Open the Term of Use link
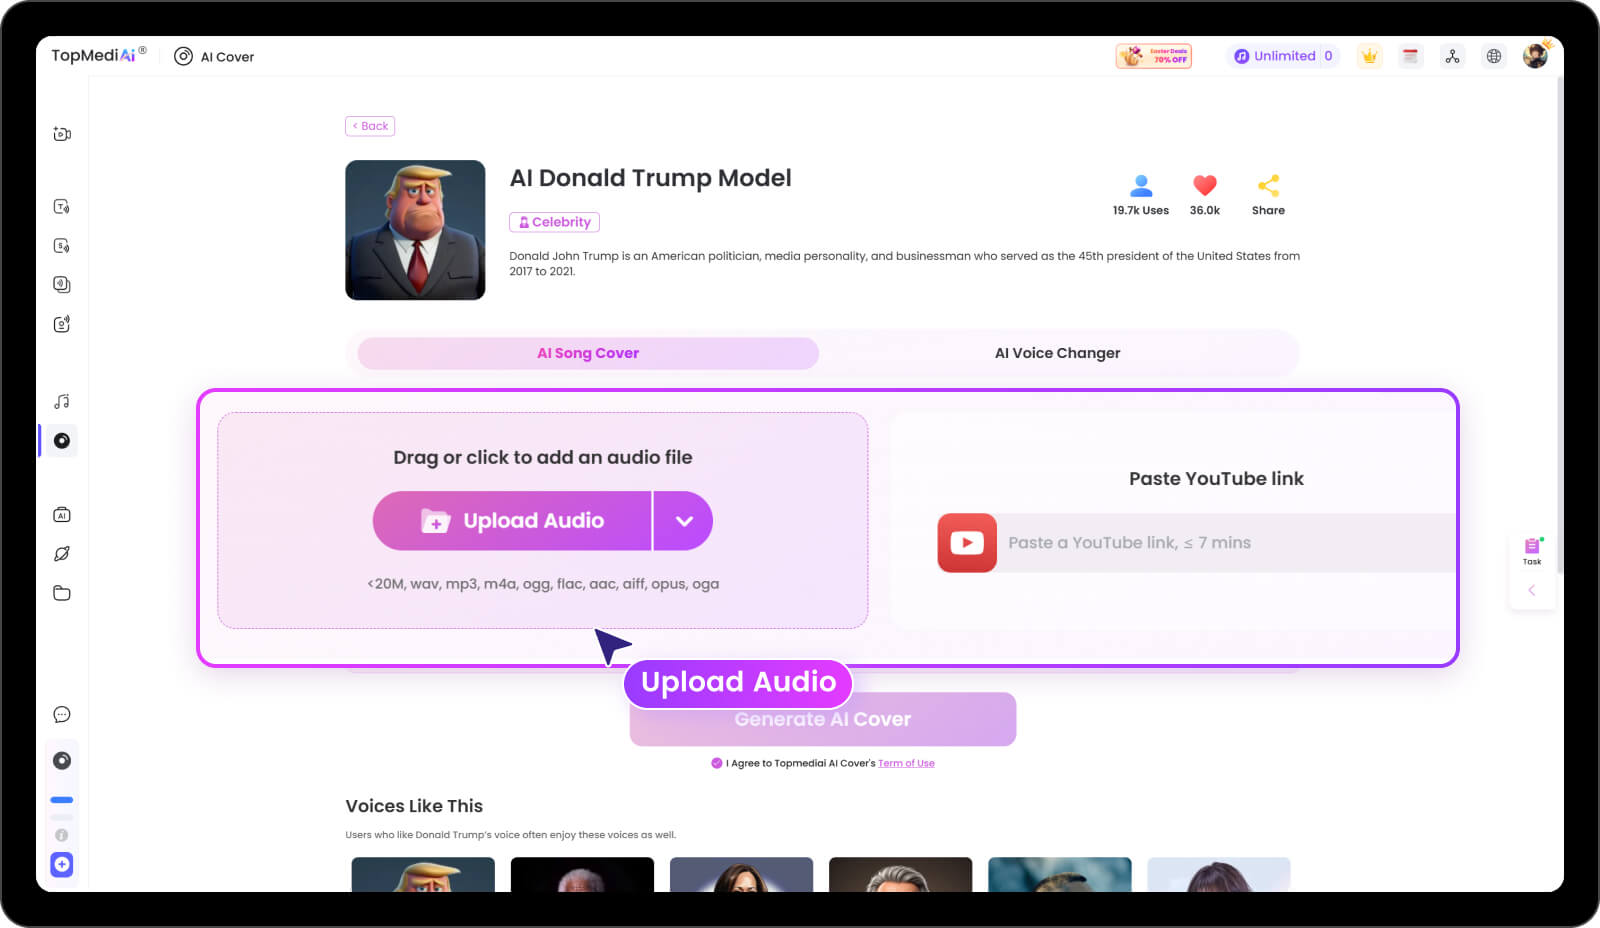1600x928 pixels. 906,763
